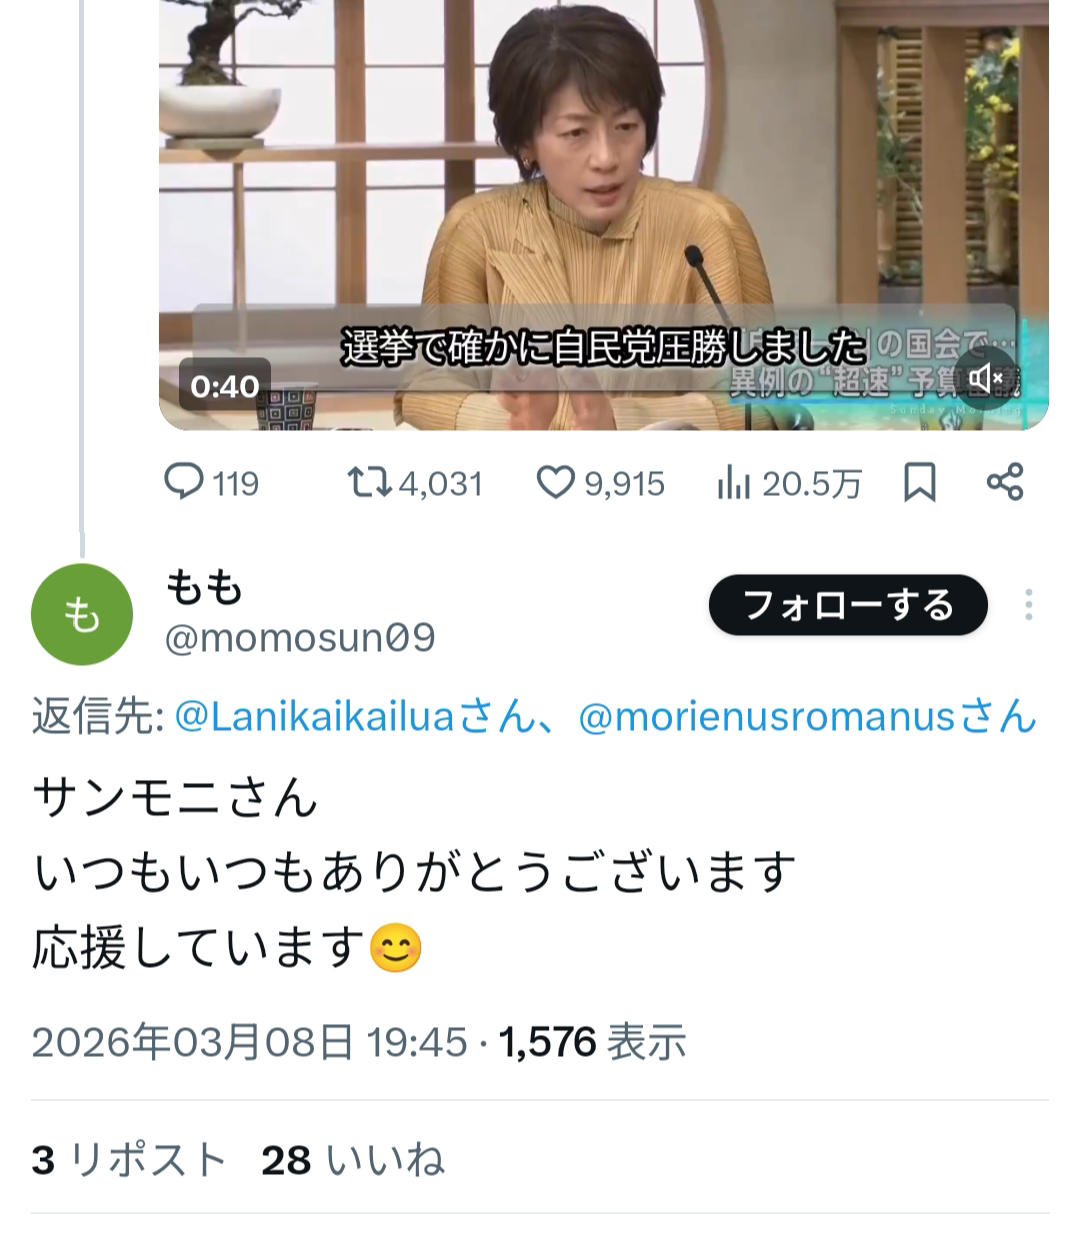Open the @momosun09 handle
1080x1245 pixels.
(x=299, y=638)
